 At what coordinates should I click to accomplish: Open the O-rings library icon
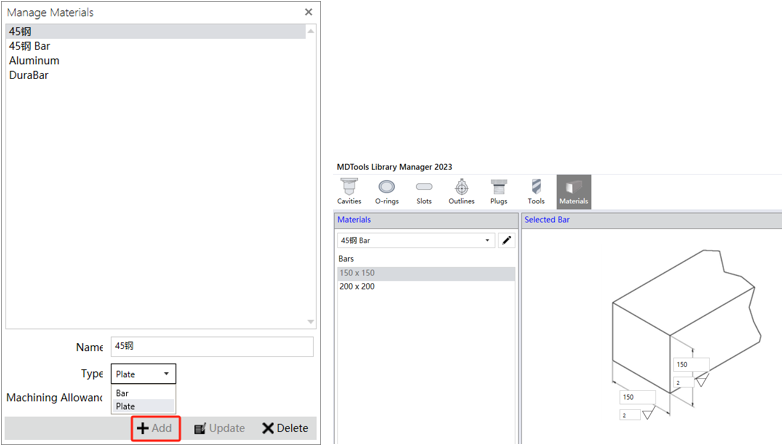coord(387,192)
